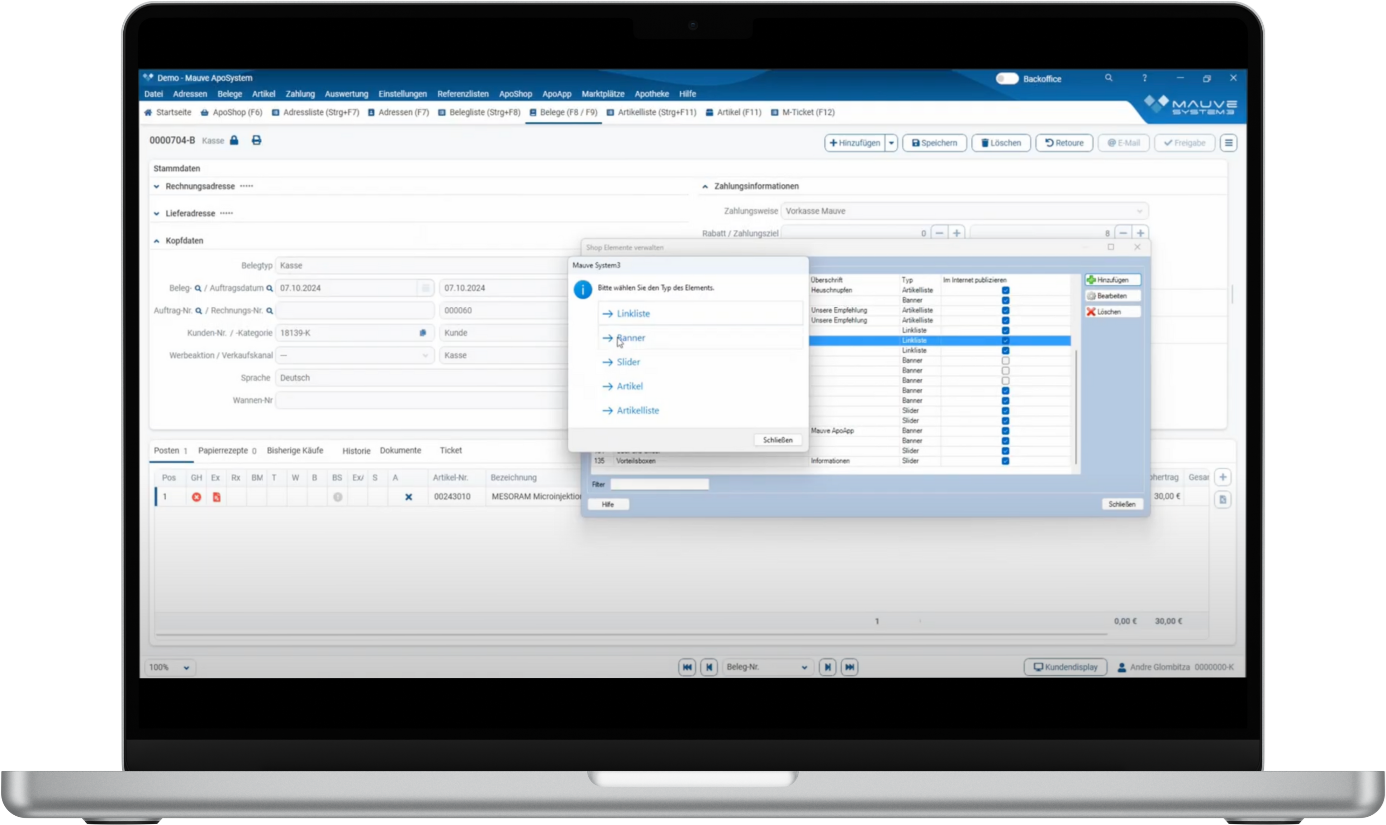Open the Auswertung menu

click(346, 94)
